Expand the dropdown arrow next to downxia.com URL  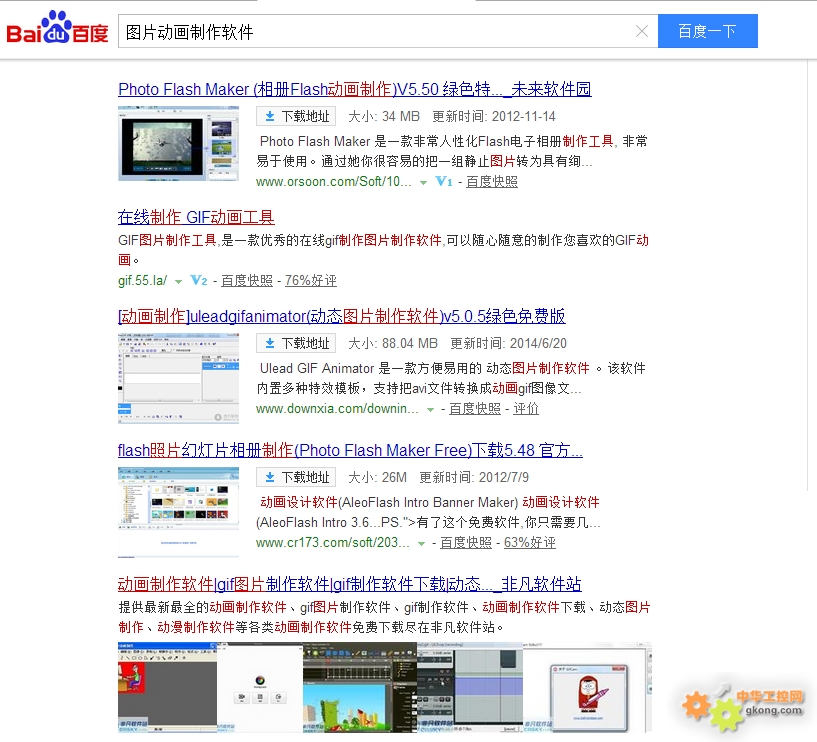(x=430, y=410)
